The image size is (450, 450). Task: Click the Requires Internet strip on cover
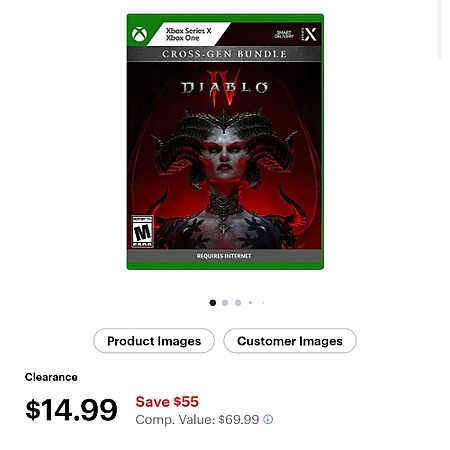[224, 256]
